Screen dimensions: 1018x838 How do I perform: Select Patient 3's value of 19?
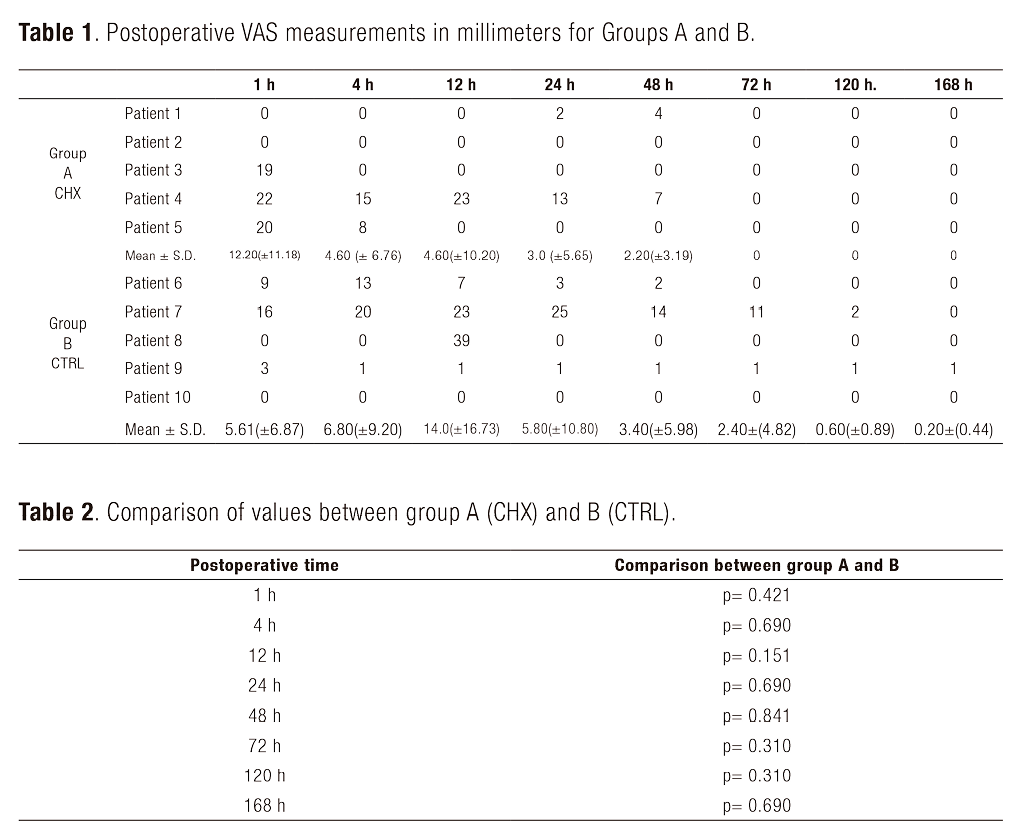[264, 170]
